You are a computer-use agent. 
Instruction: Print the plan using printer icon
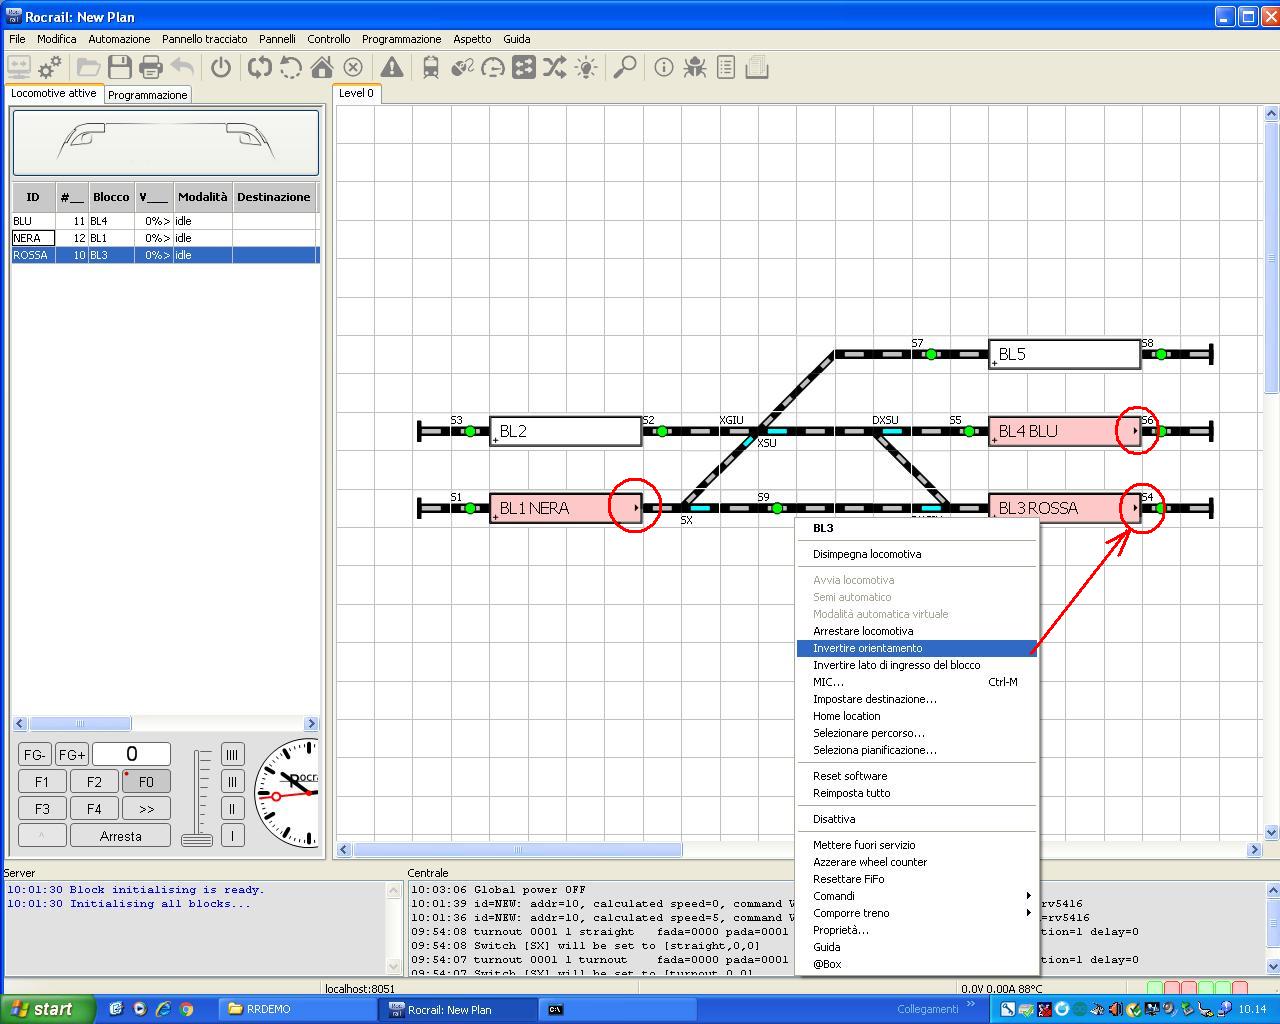pyautogui.click(x=151, y=67)
